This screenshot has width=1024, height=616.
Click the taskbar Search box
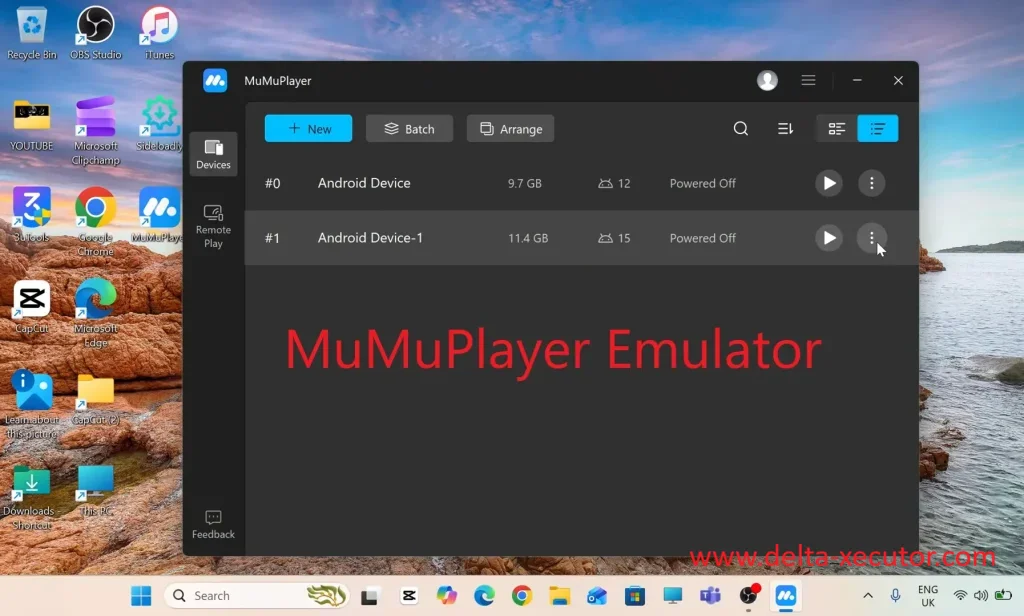point(256,596)
